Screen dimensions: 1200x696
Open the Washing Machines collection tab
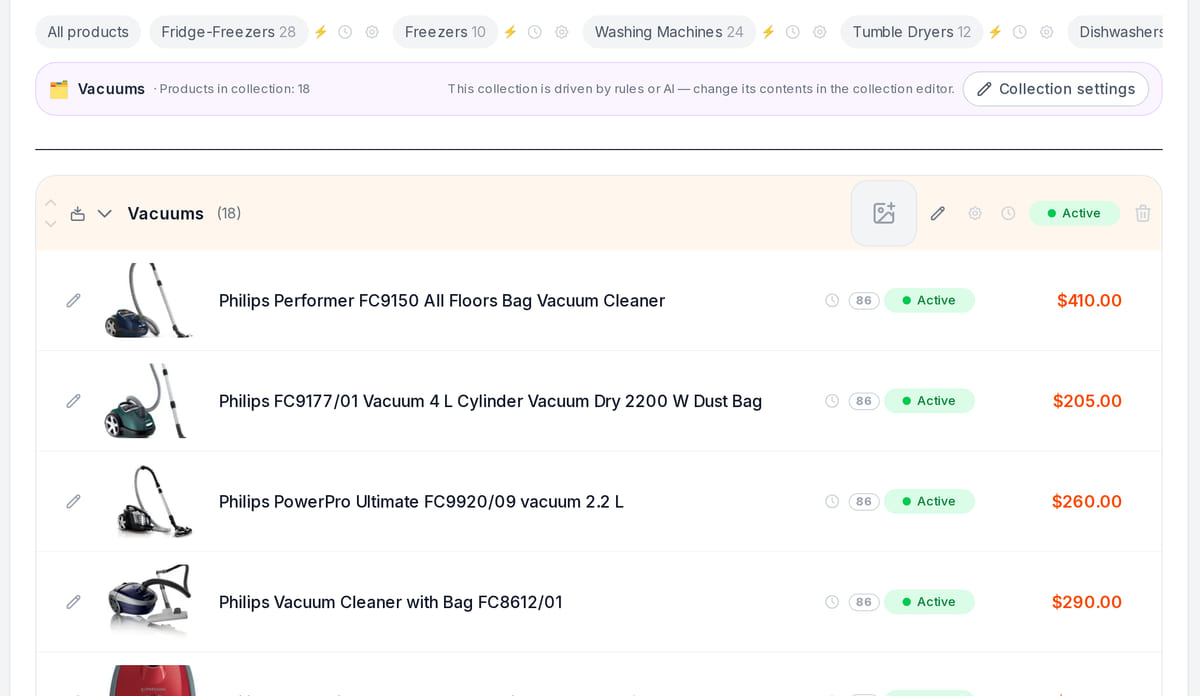pyautogui.click(x=669, y=32)
